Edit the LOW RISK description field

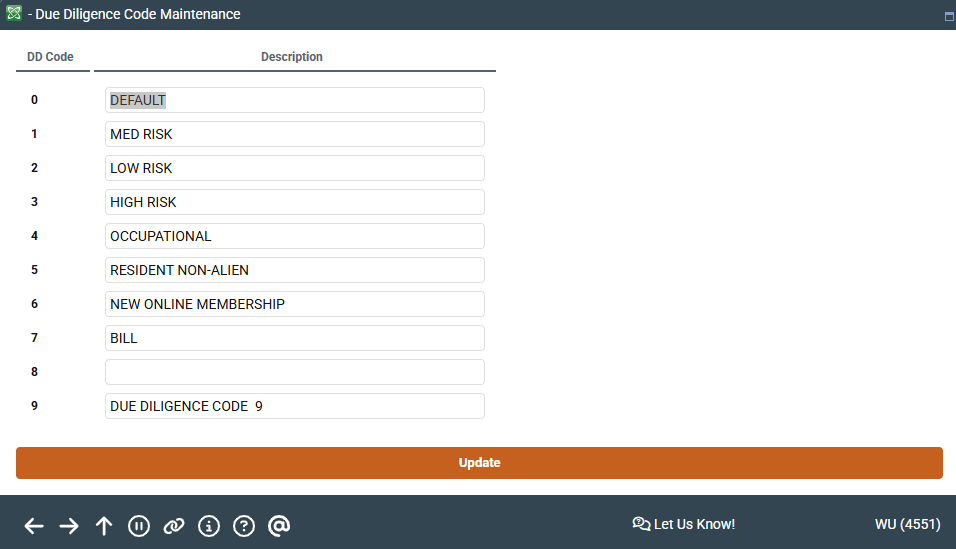point(294,168)
